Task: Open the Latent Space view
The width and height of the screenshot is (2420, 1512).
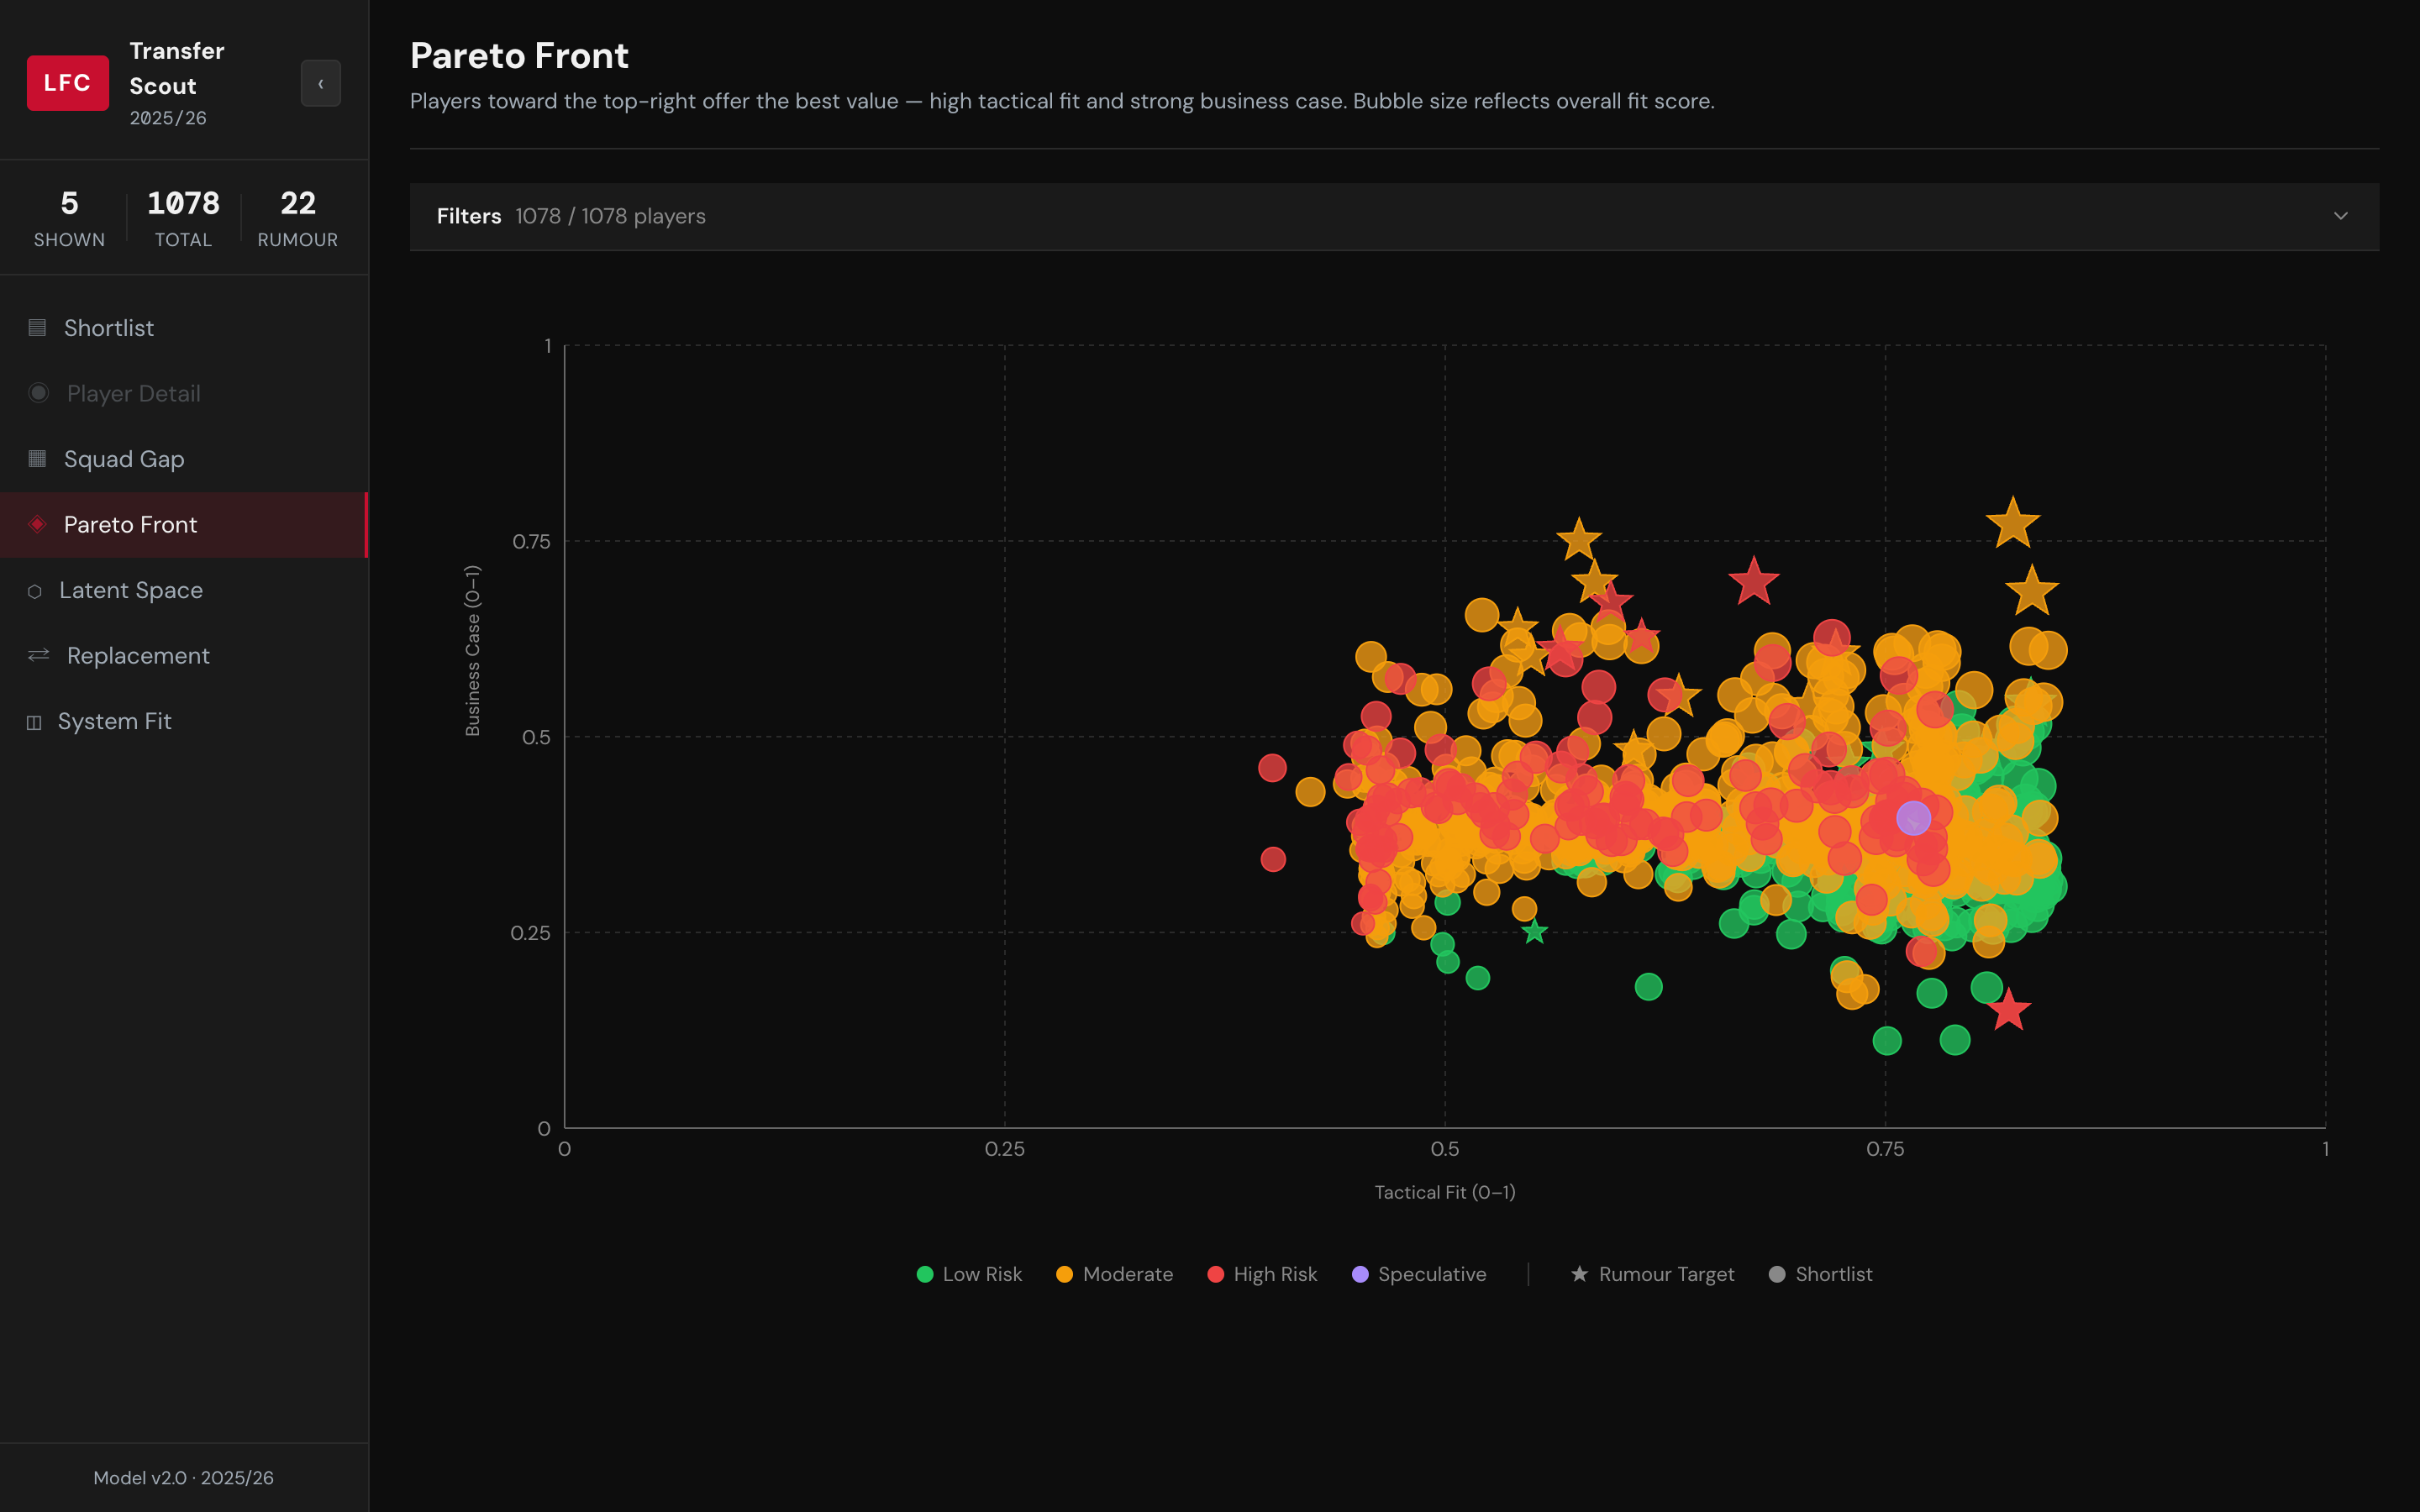Action: [131, 590]
